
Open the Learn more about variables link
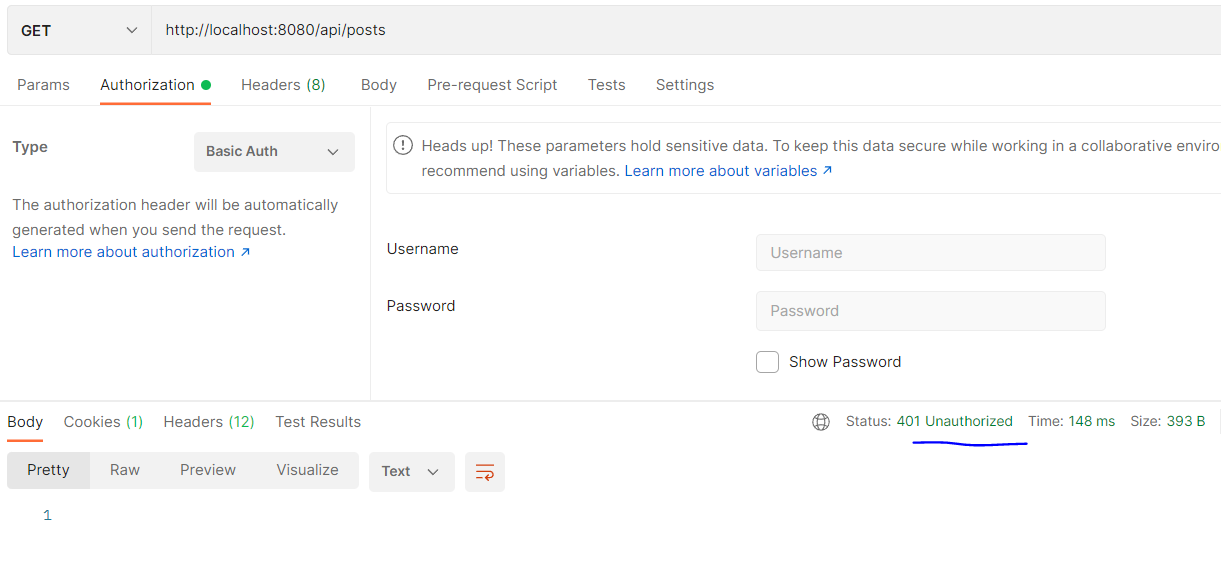[x=728, y=171]
